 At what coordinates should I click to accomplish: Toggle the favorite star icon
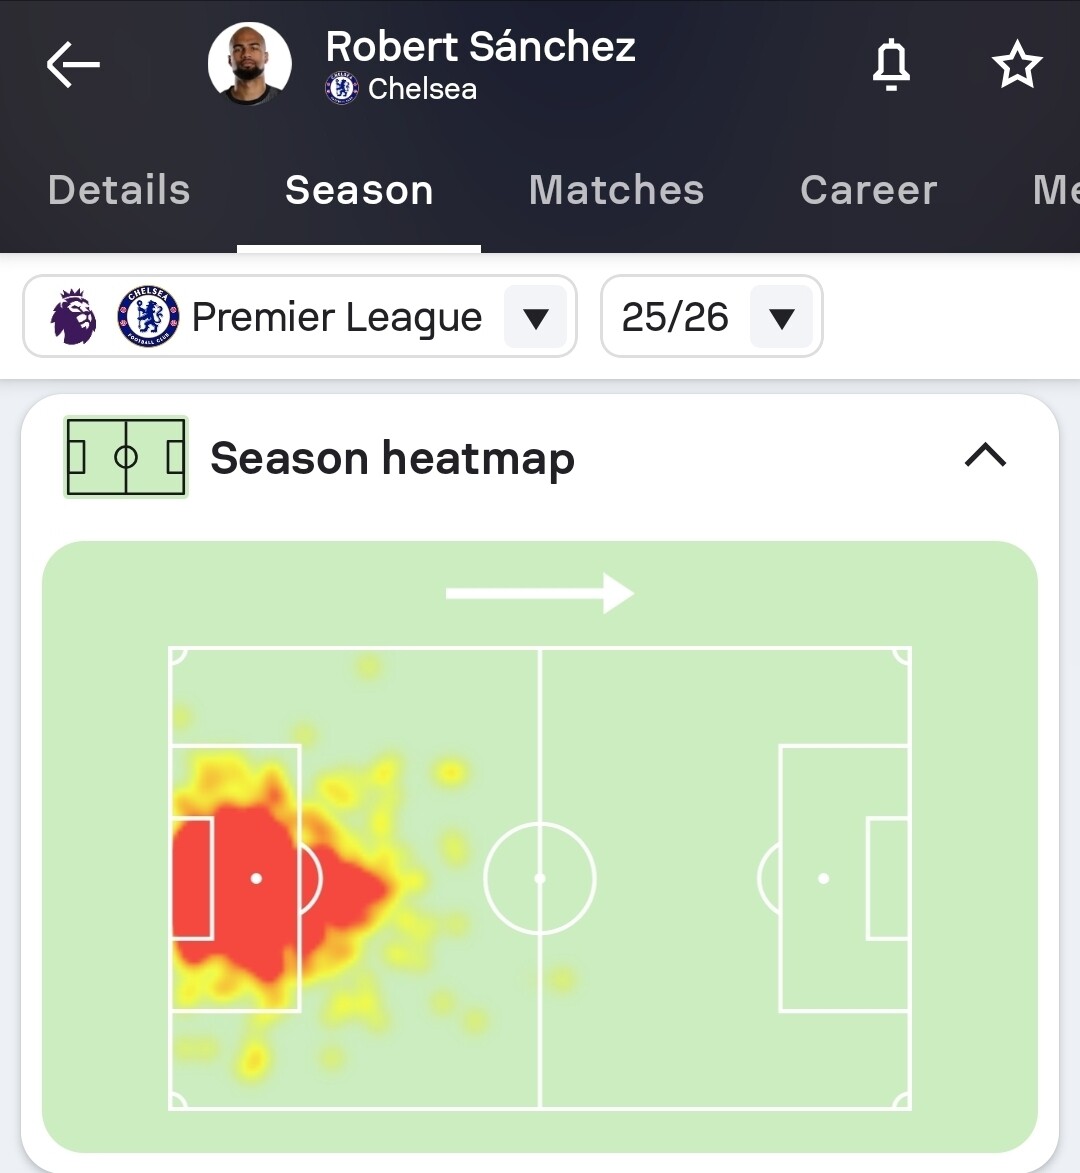(1017, 66)
